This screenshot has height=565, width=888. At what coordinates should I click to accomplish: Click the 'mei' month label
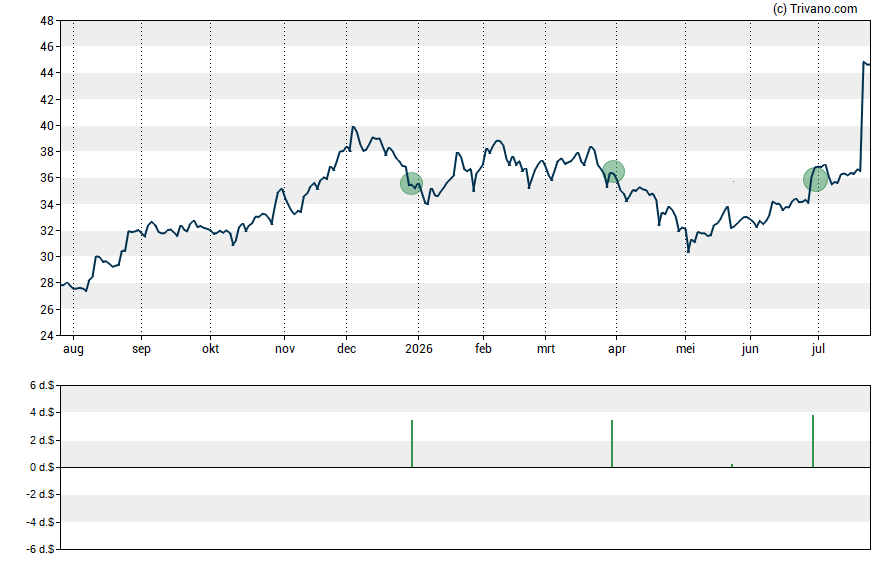(685, 348)
